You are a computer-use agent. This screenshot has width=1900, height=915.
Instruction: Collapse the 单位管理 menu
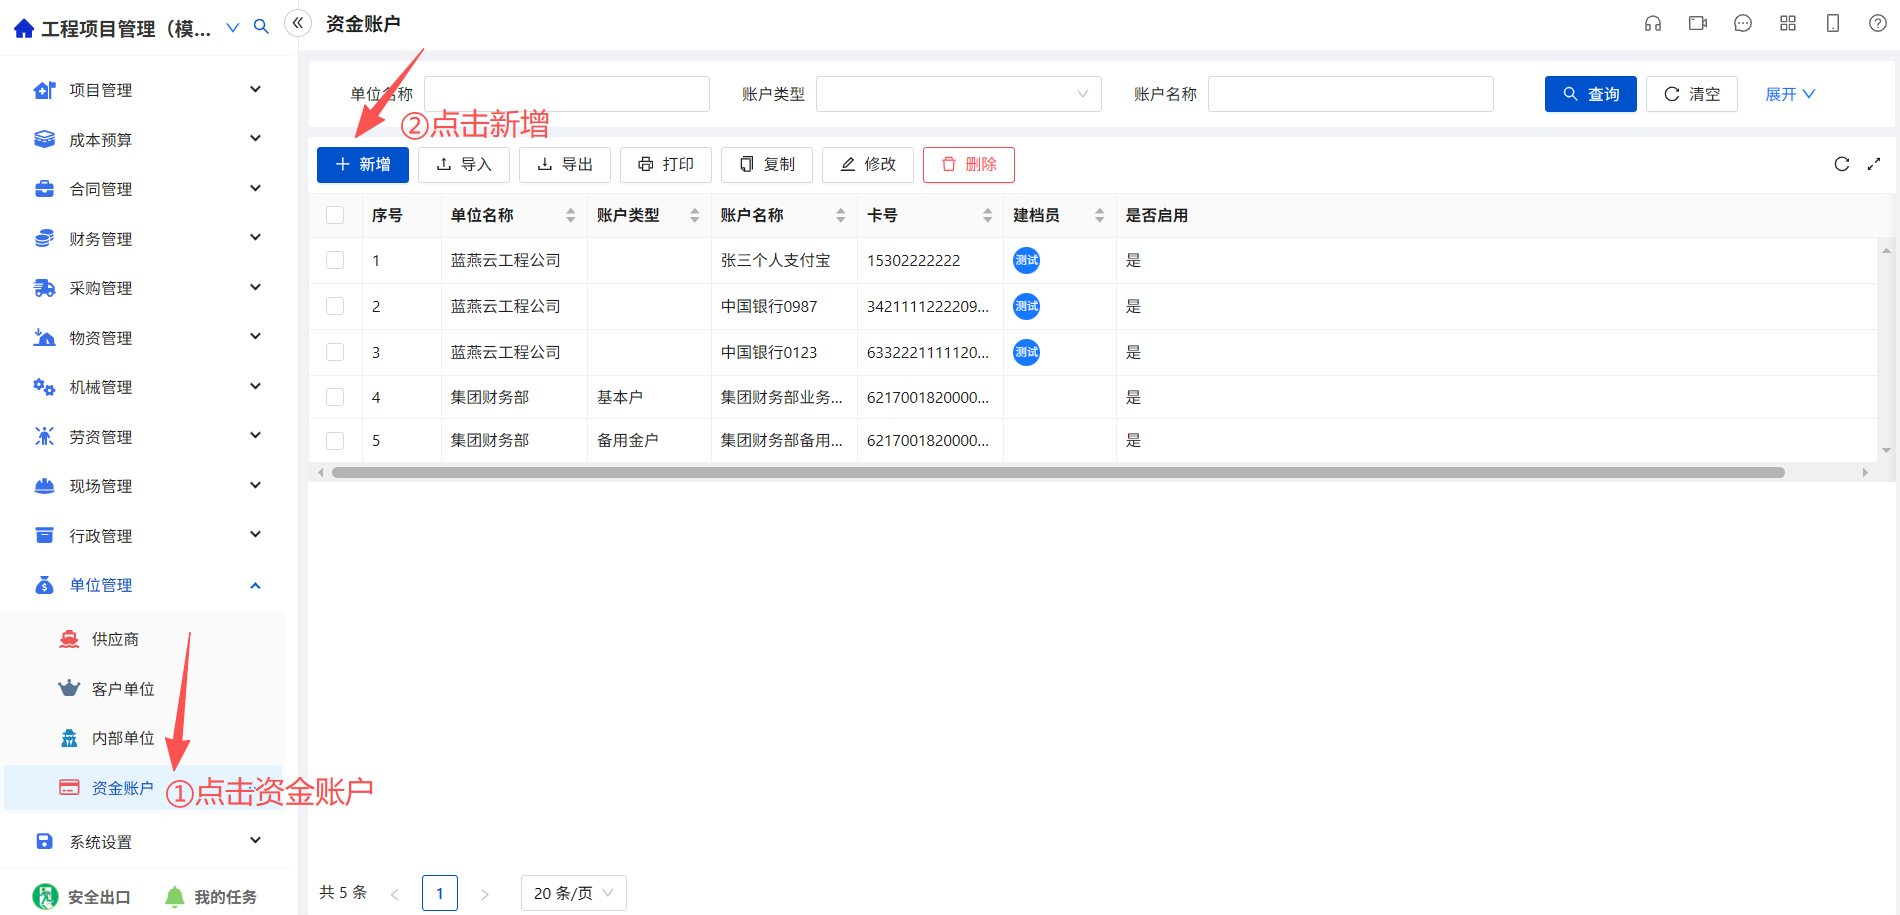point(255,585)
